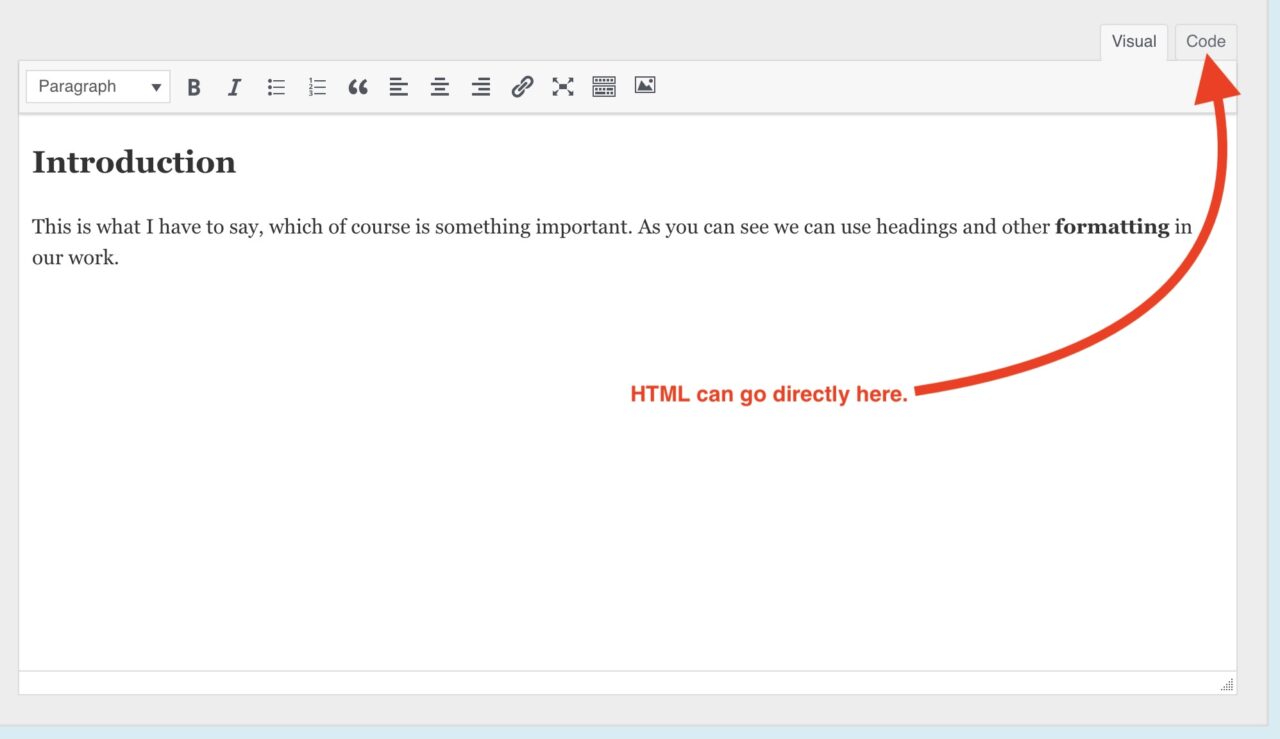The width and height of the screenshot is (1280, 739).
Task: Open the Paragraph format dropdown
Action: click(x=98, y=87)
